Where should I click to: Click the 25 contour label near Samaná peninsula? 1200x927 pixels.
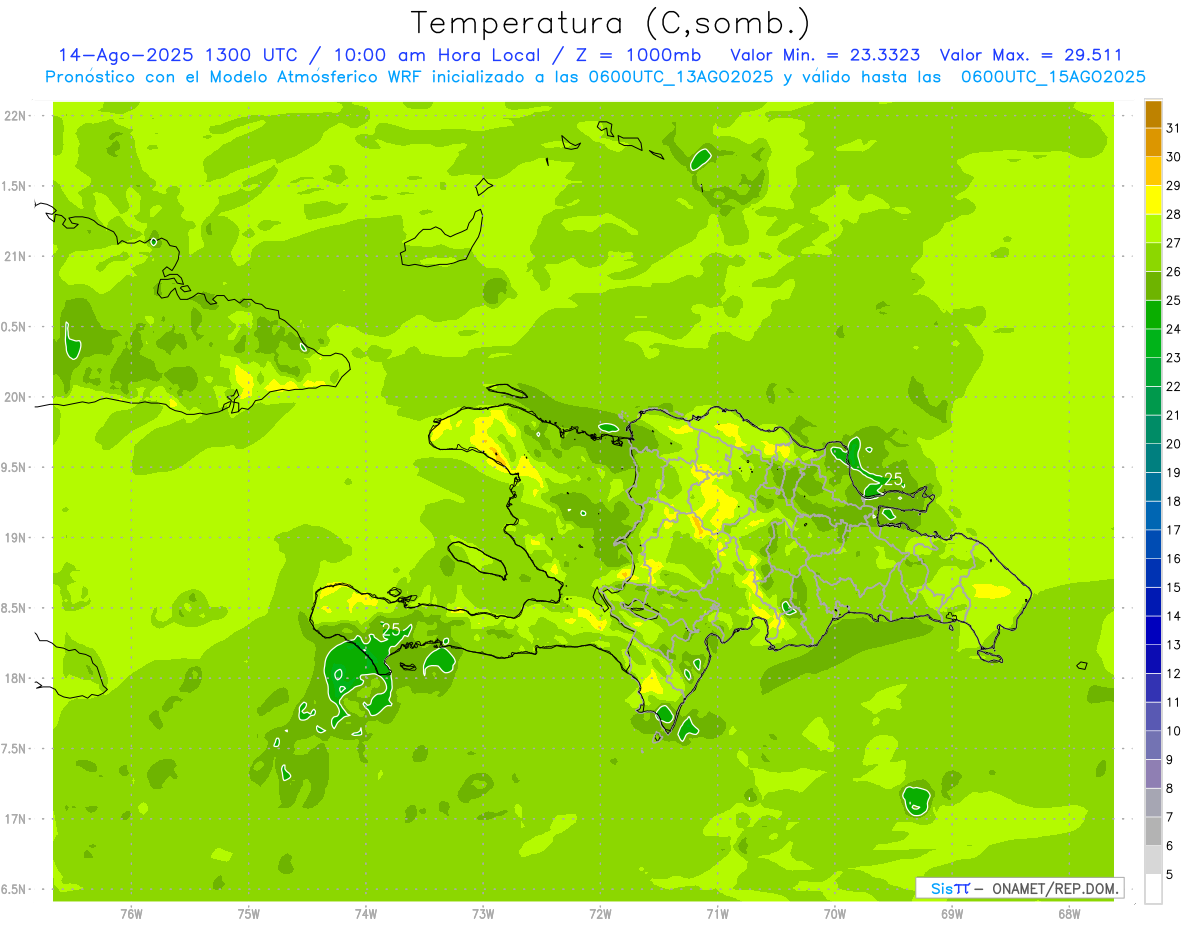pos(893,479)
